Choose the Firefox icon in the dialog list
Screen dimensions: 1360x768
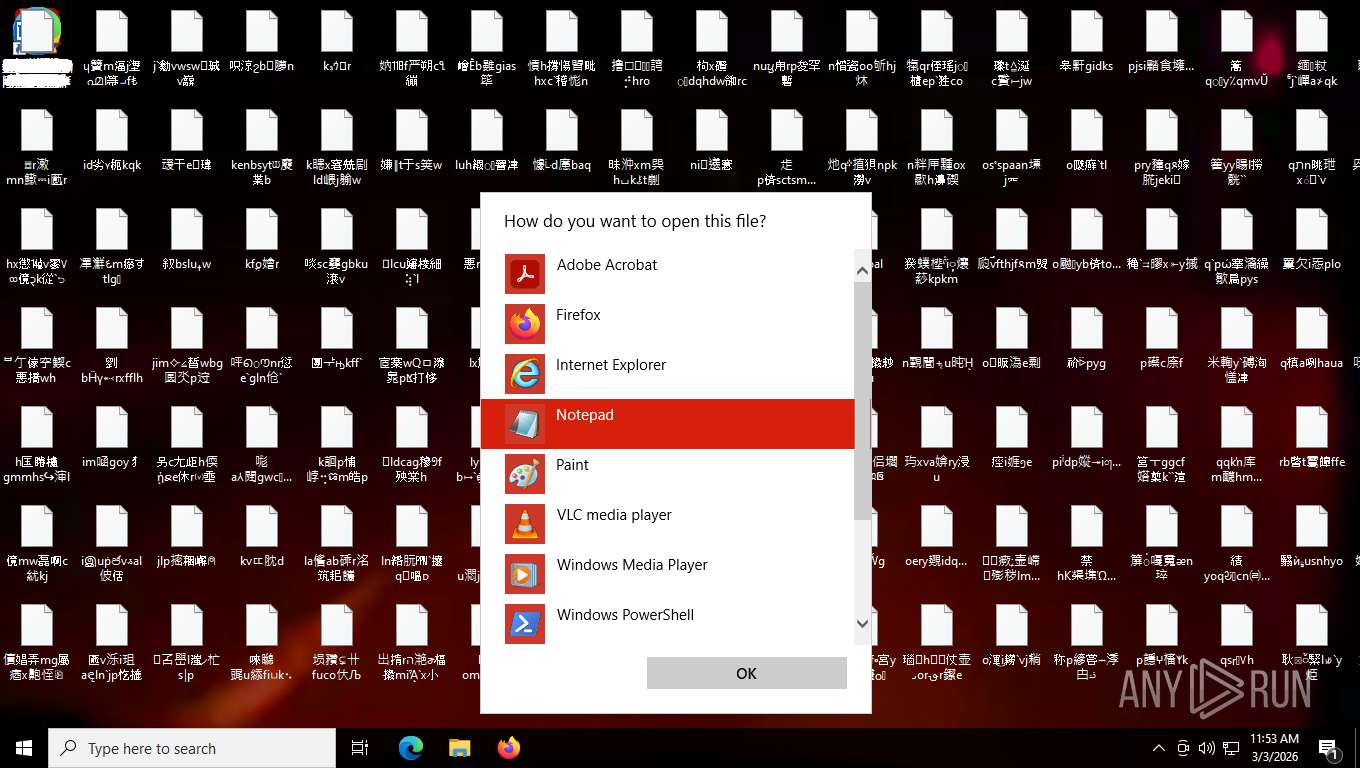point(525,323)
